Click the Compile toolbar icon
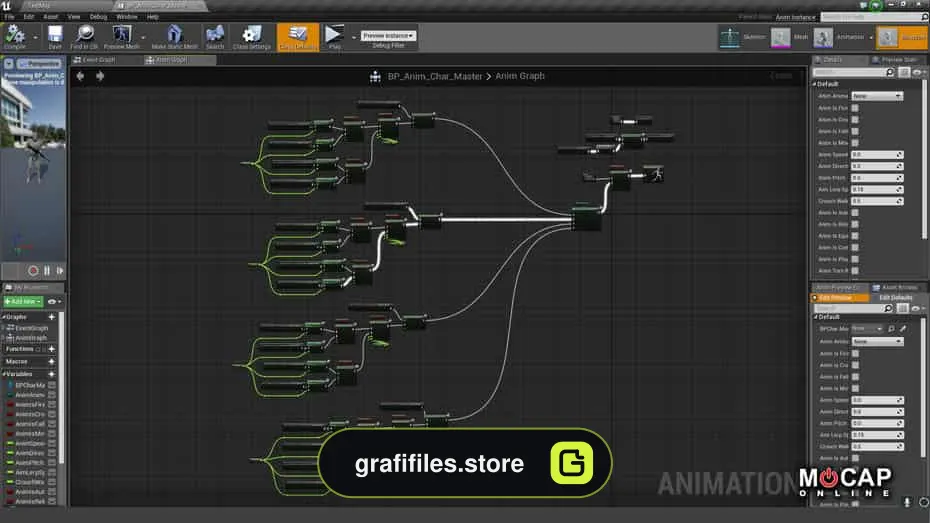The height and width of the screenshot is (523, 930). click(14, 34)
